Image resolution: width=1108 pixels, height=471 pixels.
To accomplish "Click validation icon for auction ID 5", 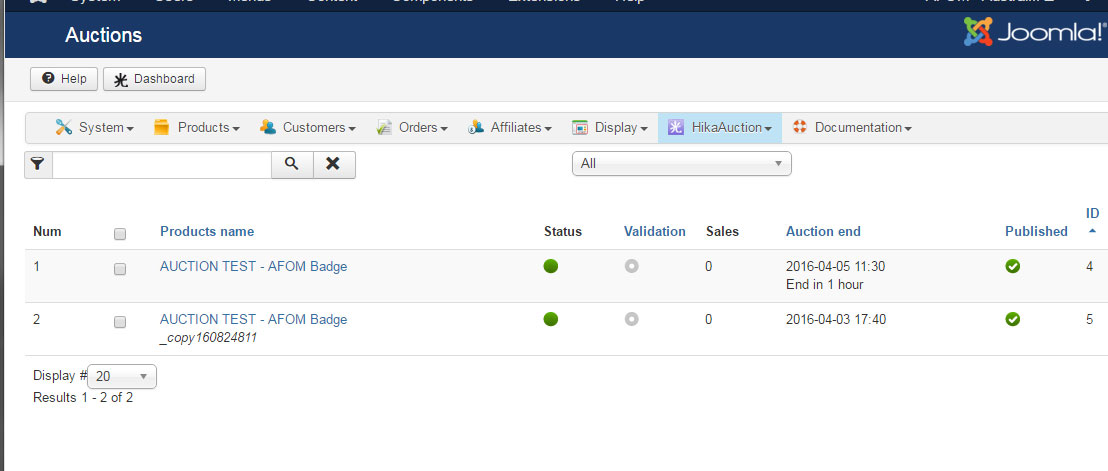I will [632, 319].
